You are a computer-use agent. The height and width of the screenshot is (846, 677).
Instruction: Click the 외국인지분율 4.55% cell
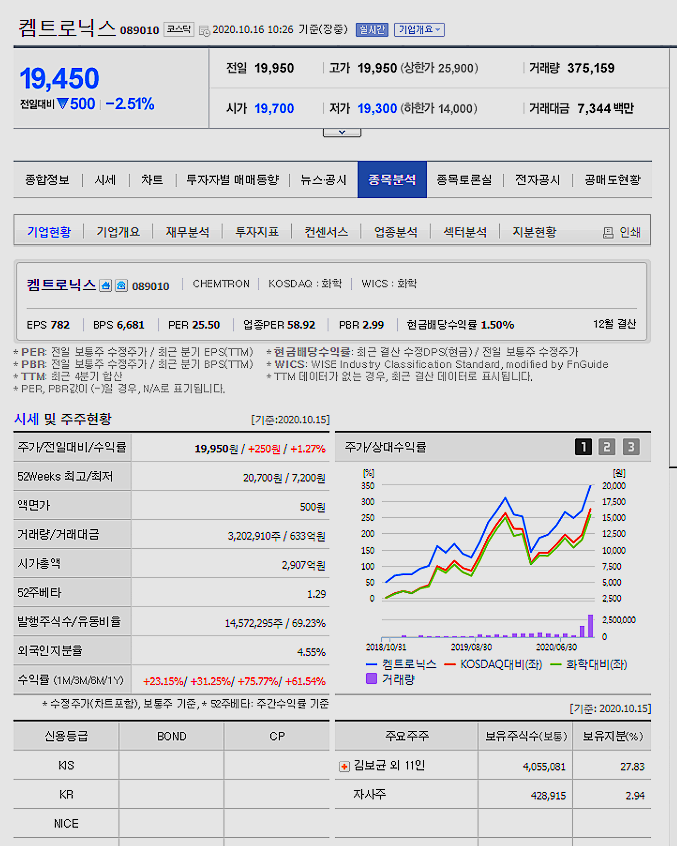[230, 652]
